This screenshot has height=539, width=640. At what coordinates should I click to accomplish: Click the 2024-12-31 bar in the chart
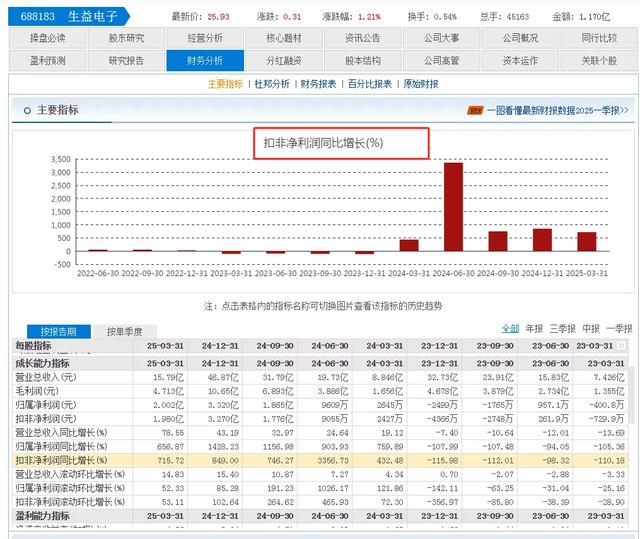[542, 240]
